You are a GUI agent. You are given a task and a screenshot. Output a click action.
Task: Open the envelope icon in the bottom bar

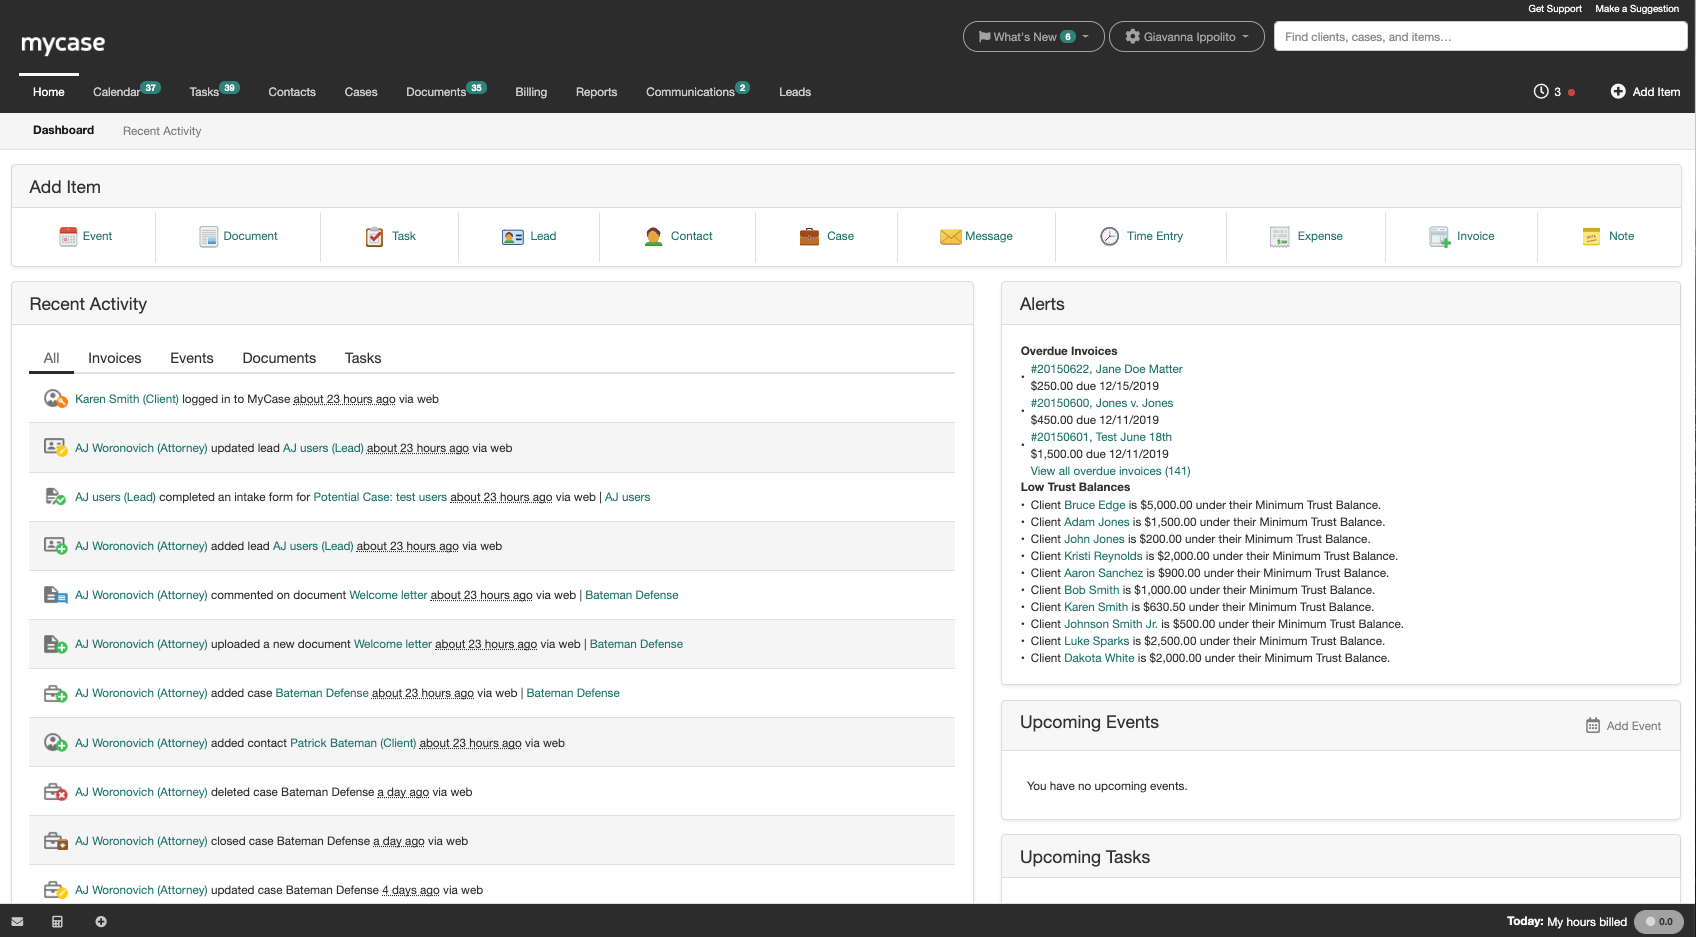click(17, 921)
